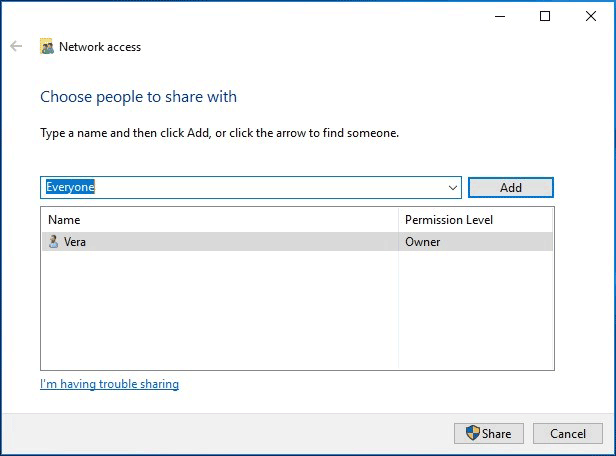
Task: Open "I'm having trouble sharing" link
Action: pyautogui.click(x=109, y=384)
